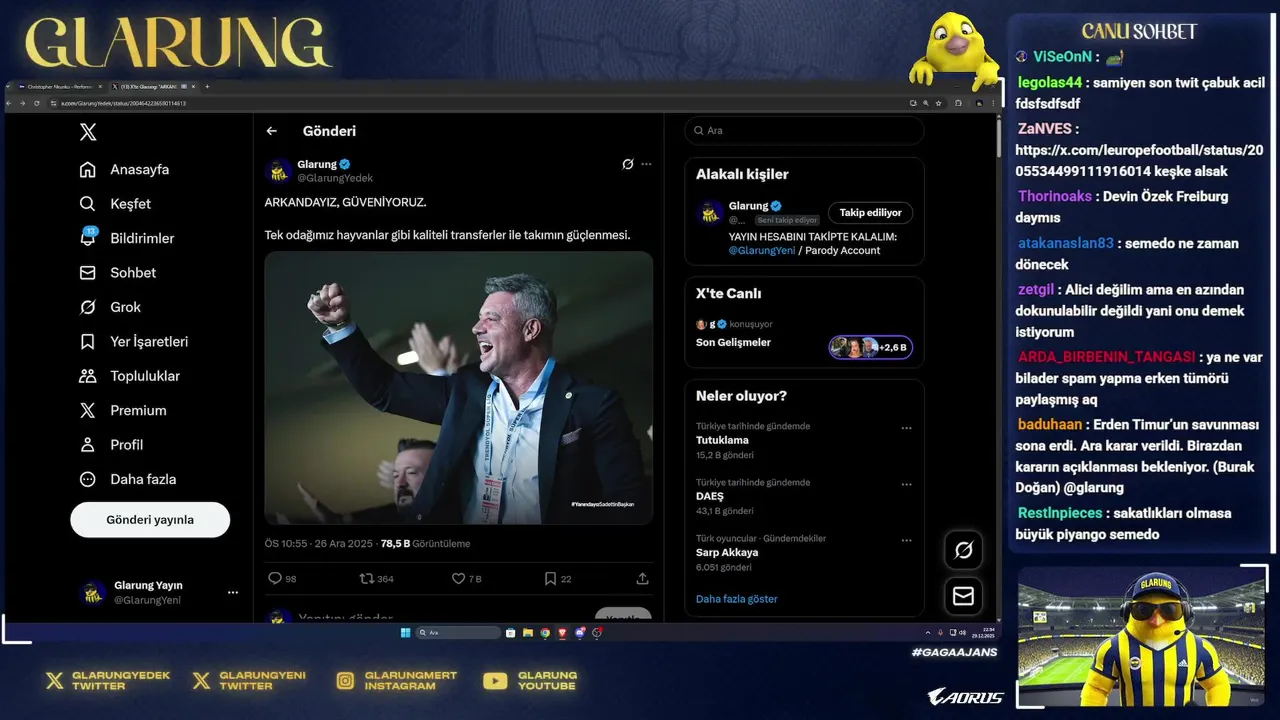Open Anasayfa home page
This screenshot has height=720, width=1280.
click(x=125, y=170)
